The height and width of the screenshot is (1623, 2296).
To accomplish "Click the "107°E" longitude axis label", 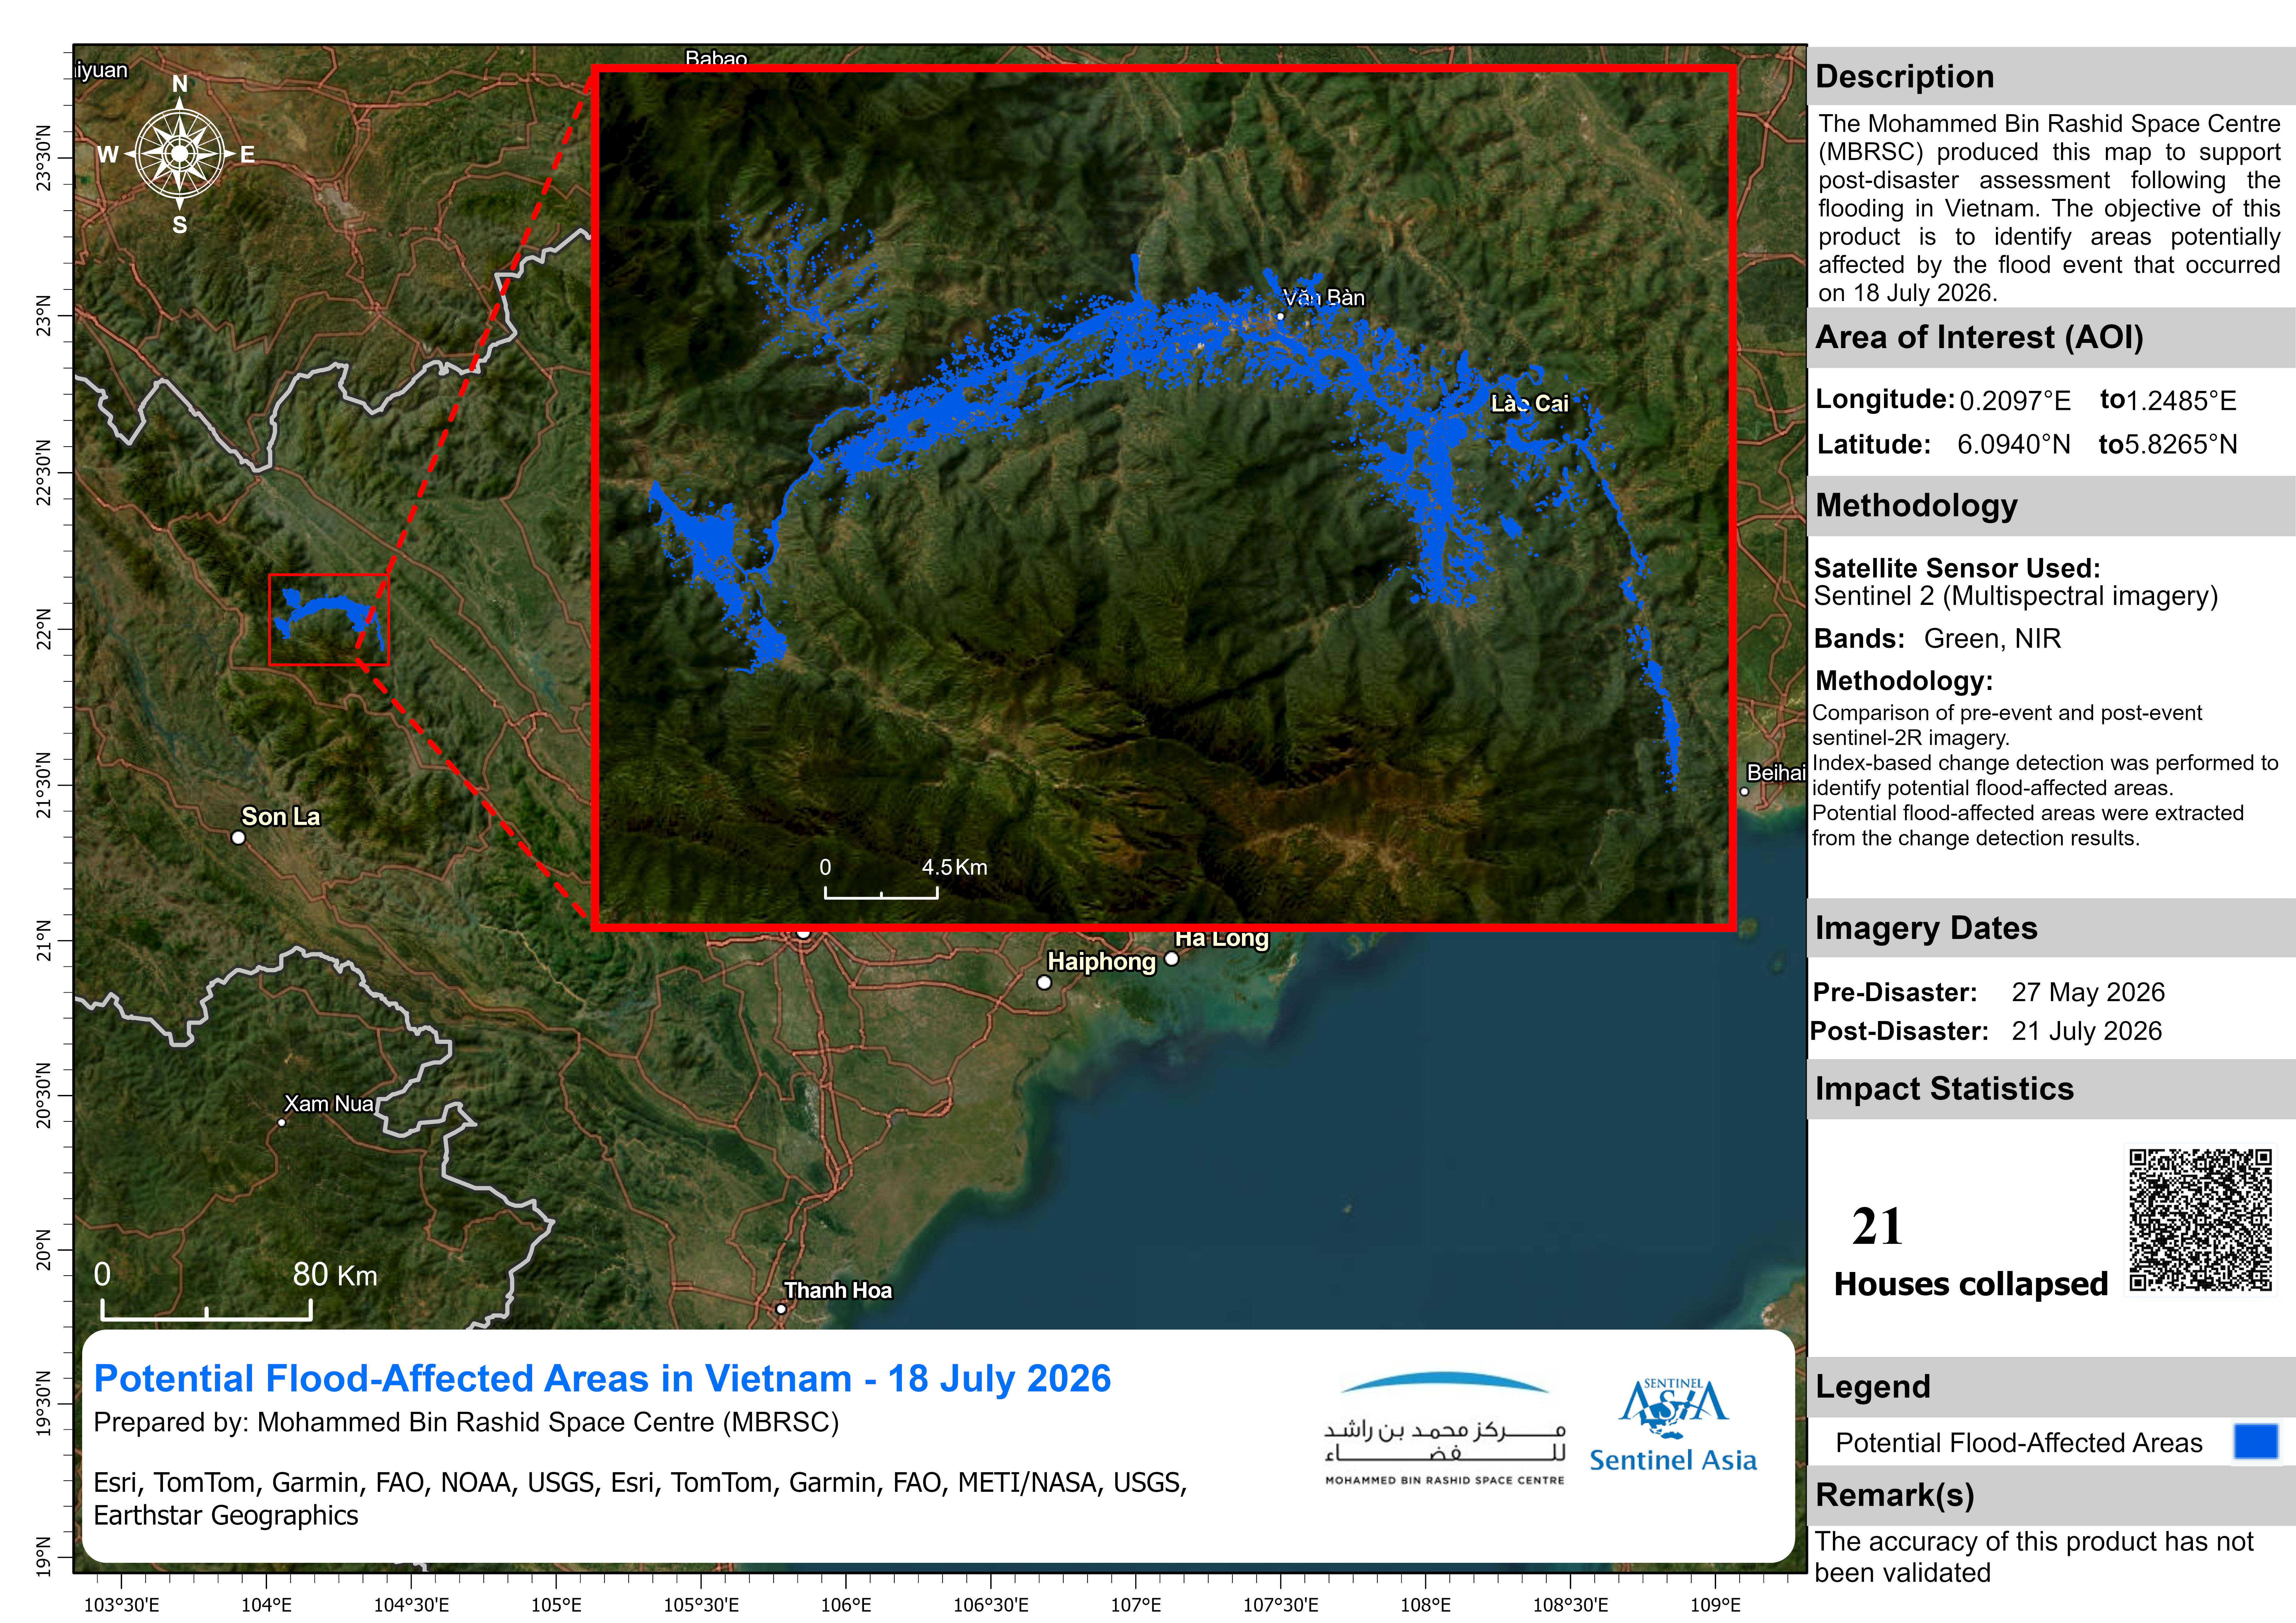I will point(1136,1605).
